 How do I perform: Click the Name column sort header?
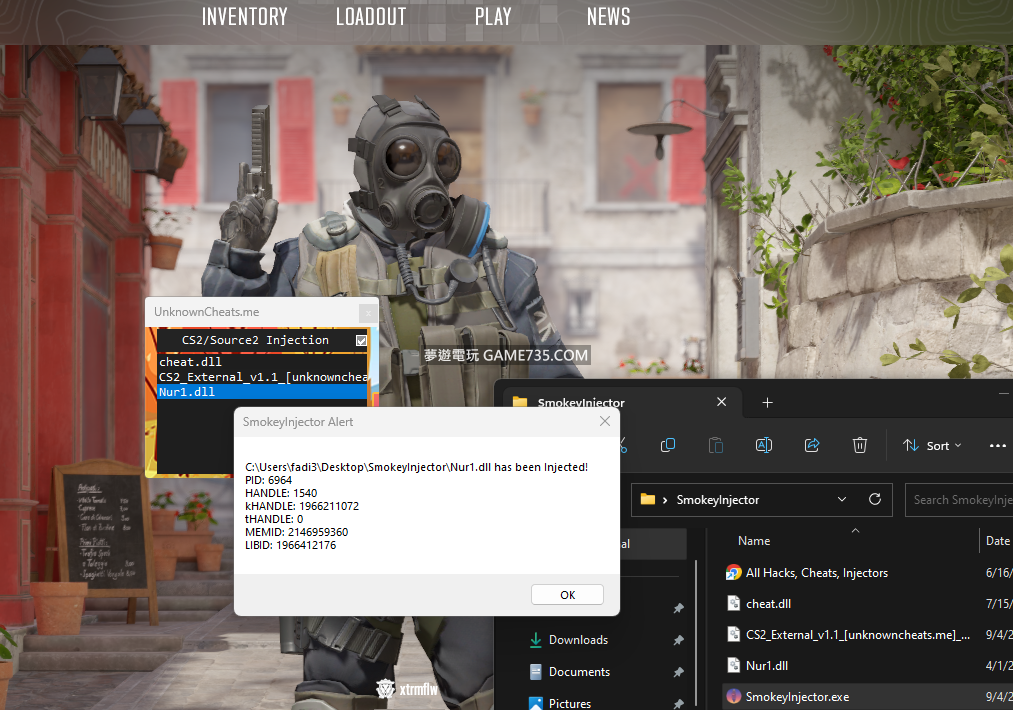(754, 541)
